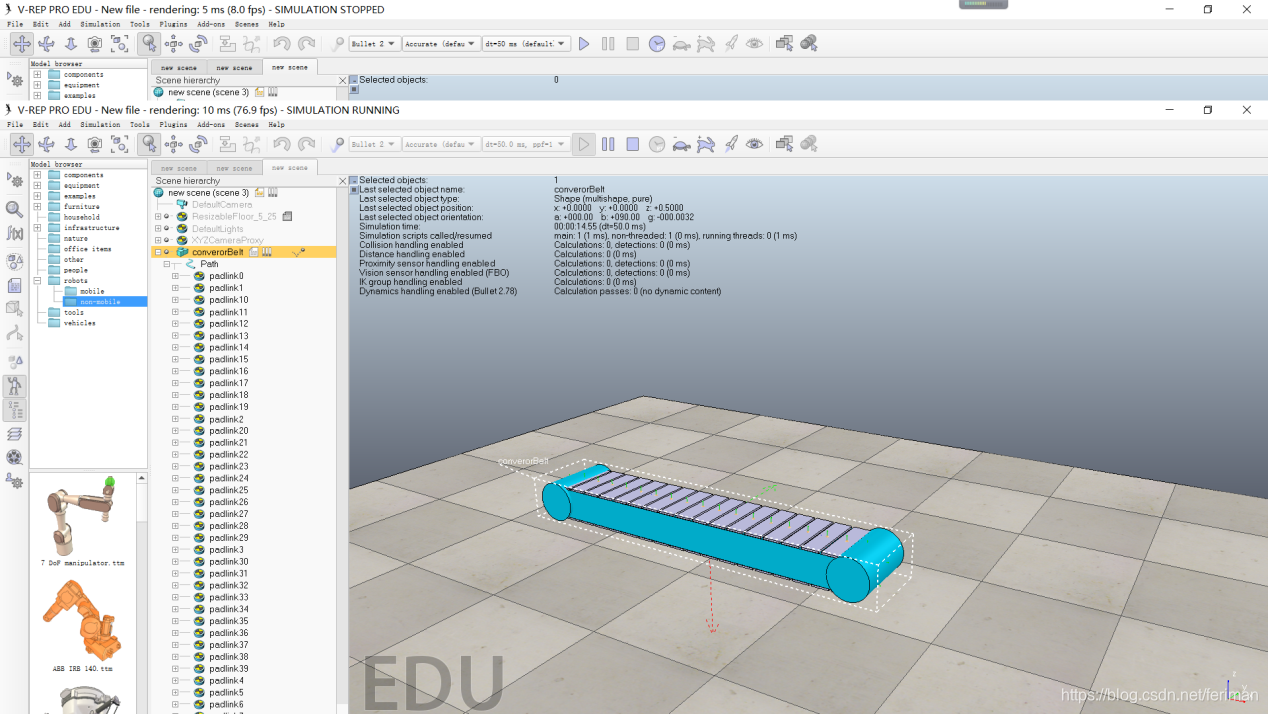Open user settings gear at sidebar bottom
Screen dimensions: 1268x714
(14, 481)
